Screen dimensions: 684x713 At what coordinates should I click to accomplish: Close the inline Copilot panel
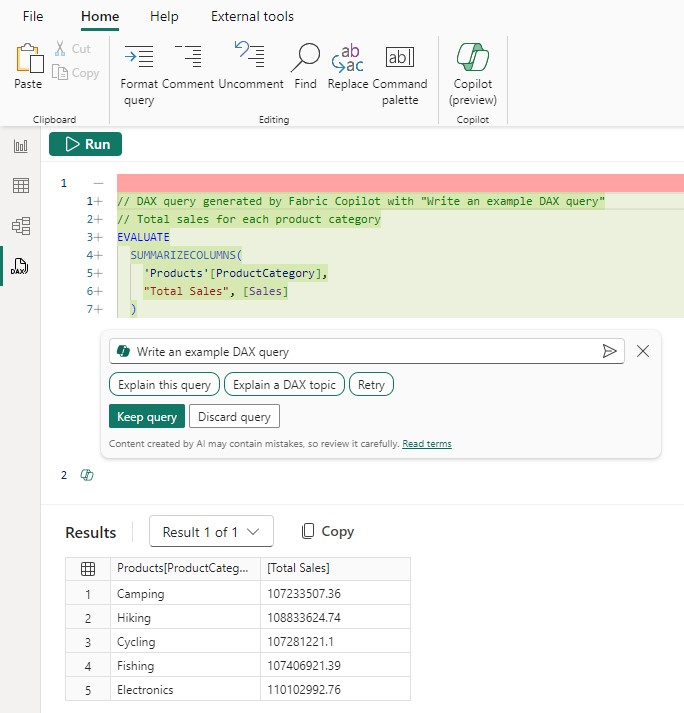tap(643, 351)
